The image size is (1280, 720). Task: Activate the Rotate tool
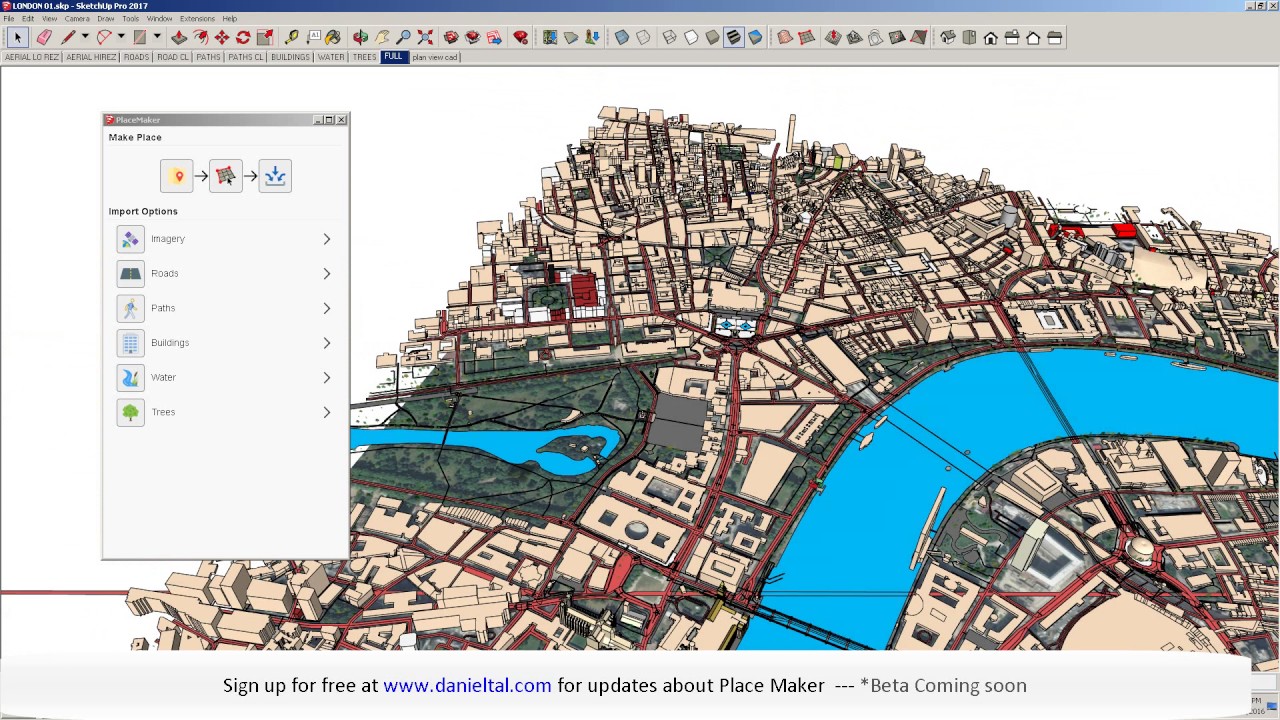coord(243,37)
